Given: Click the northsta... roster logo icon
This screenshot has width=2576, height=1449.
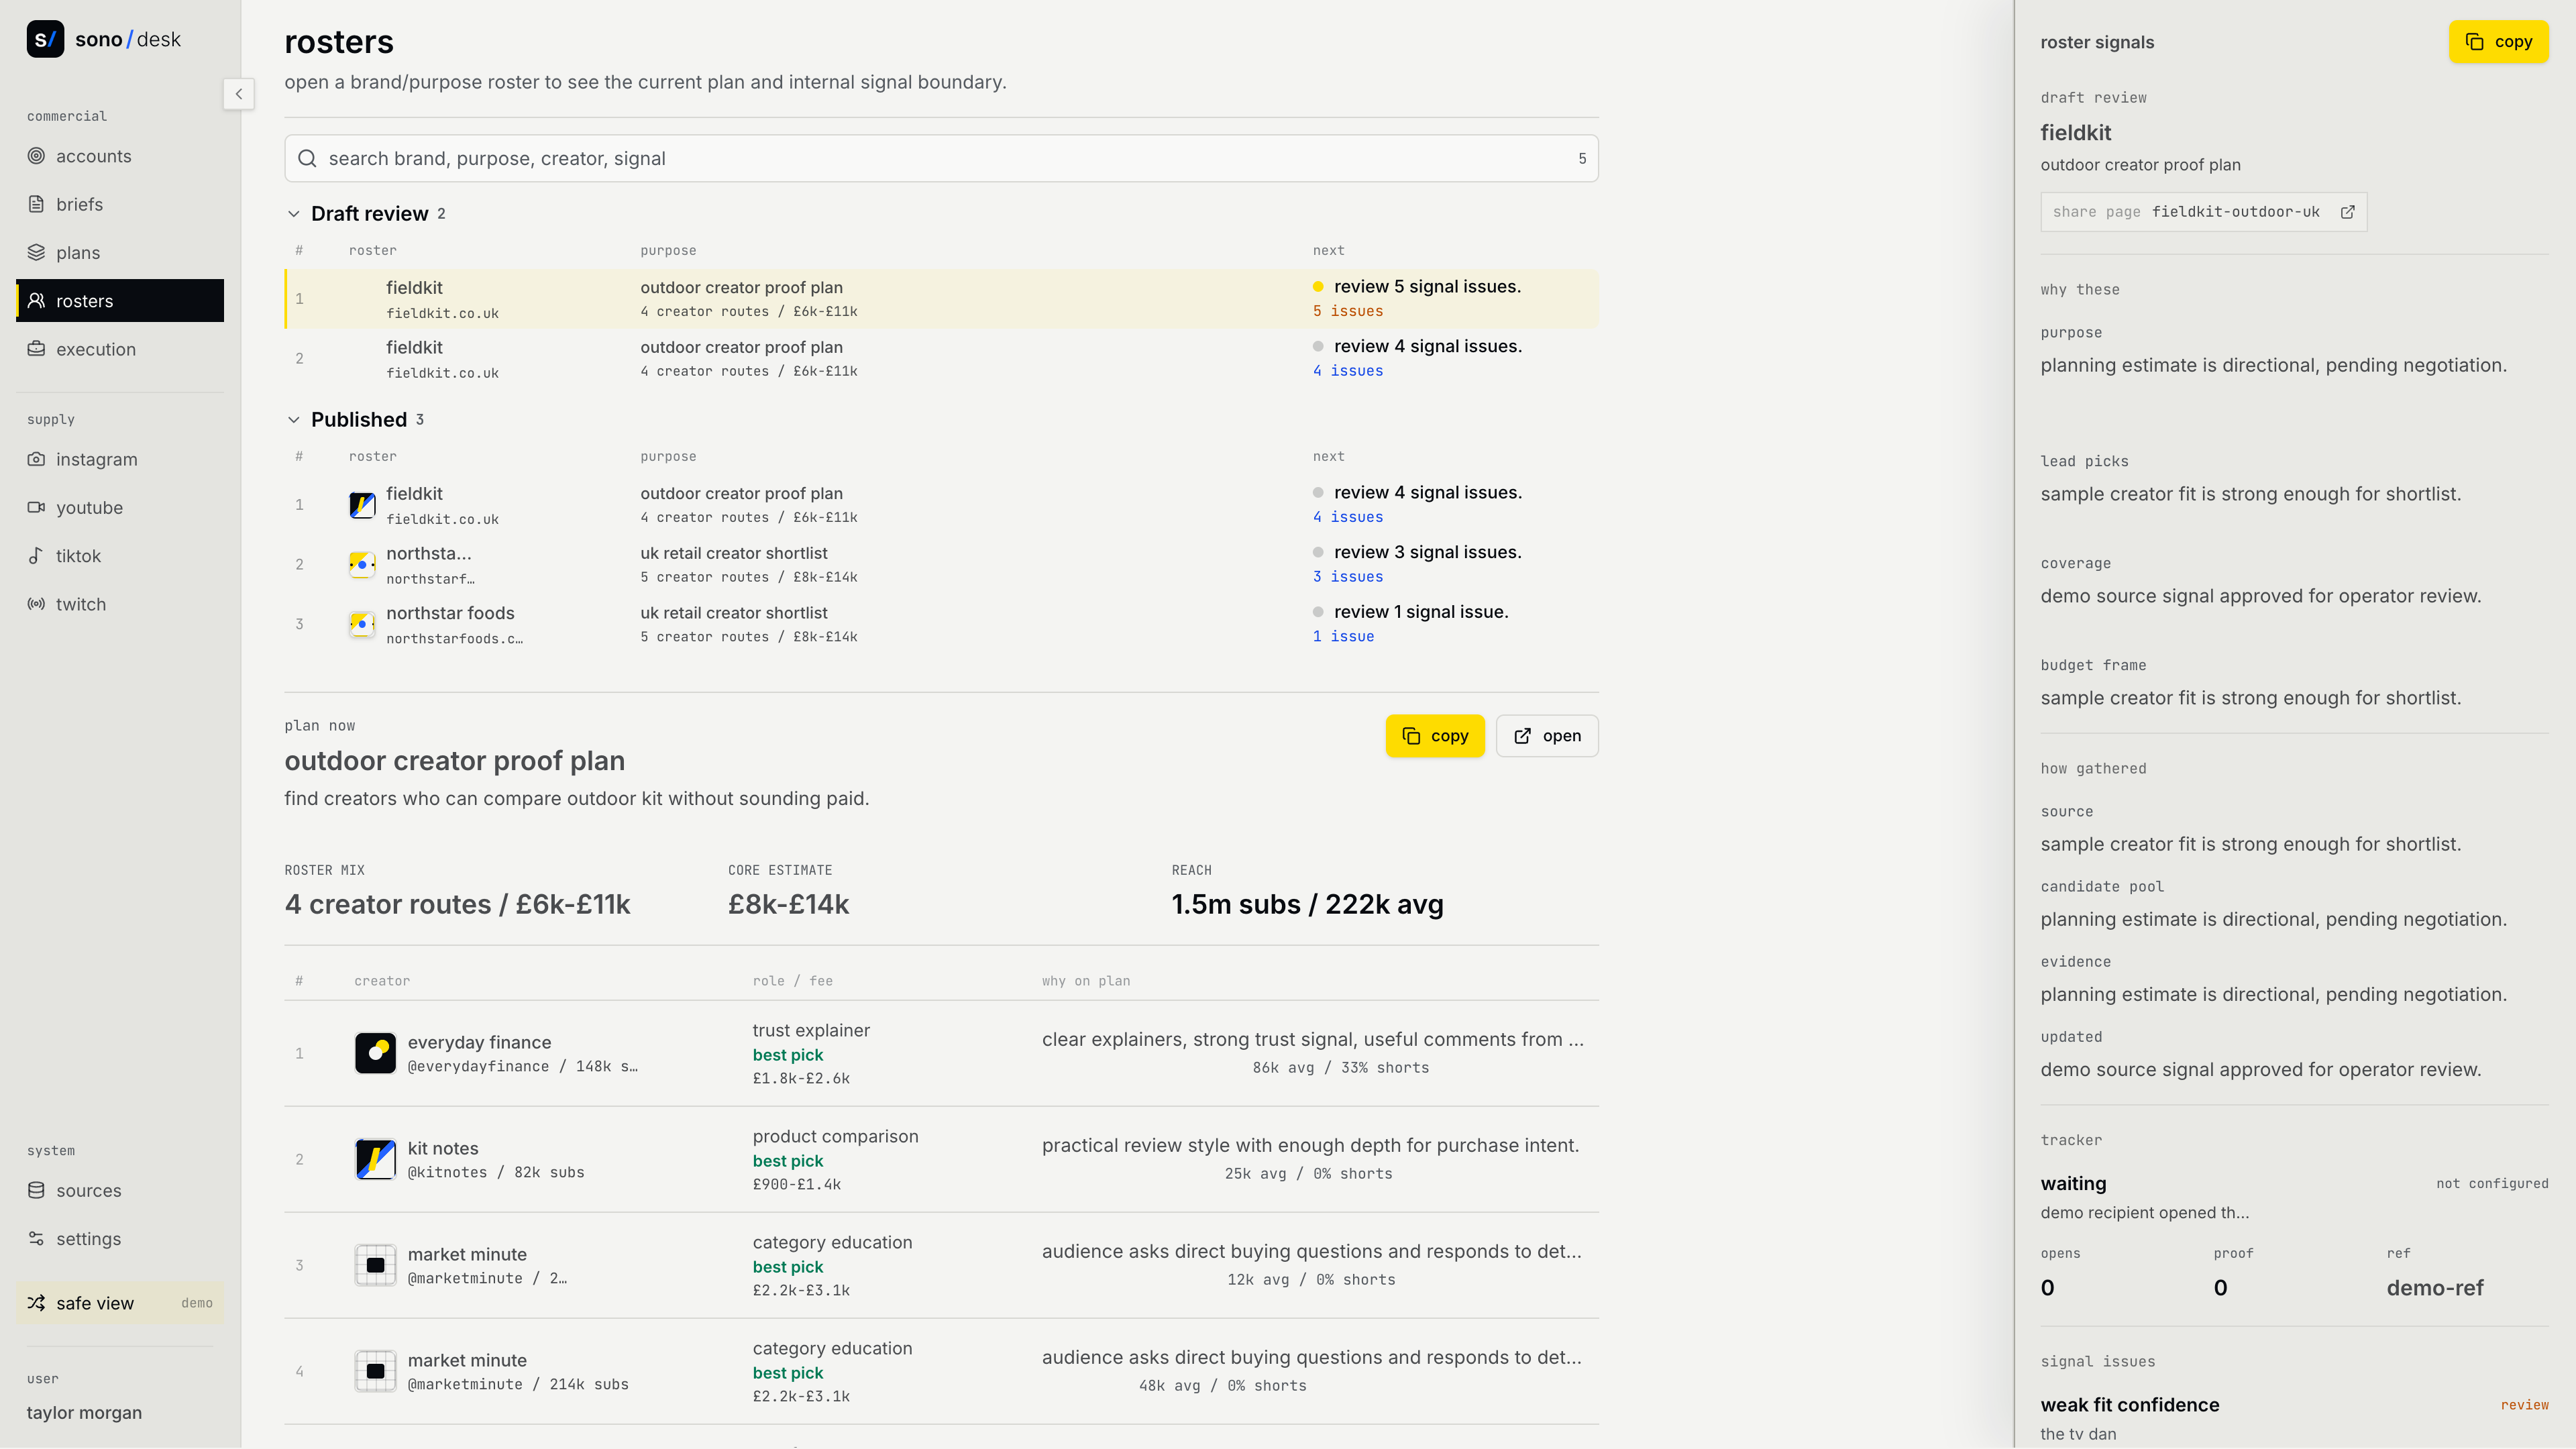Looking at the screenshot, I should pos(362,564).
